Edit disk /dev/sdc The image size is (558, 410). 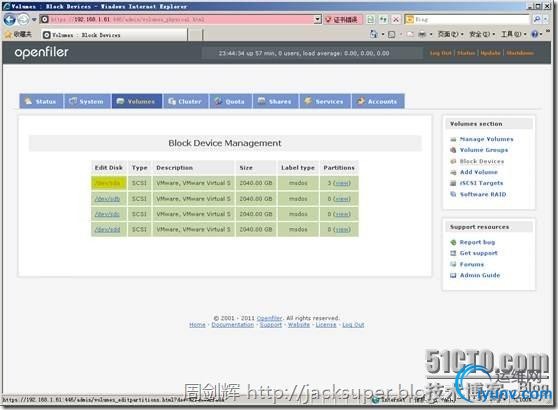[107, 214]
